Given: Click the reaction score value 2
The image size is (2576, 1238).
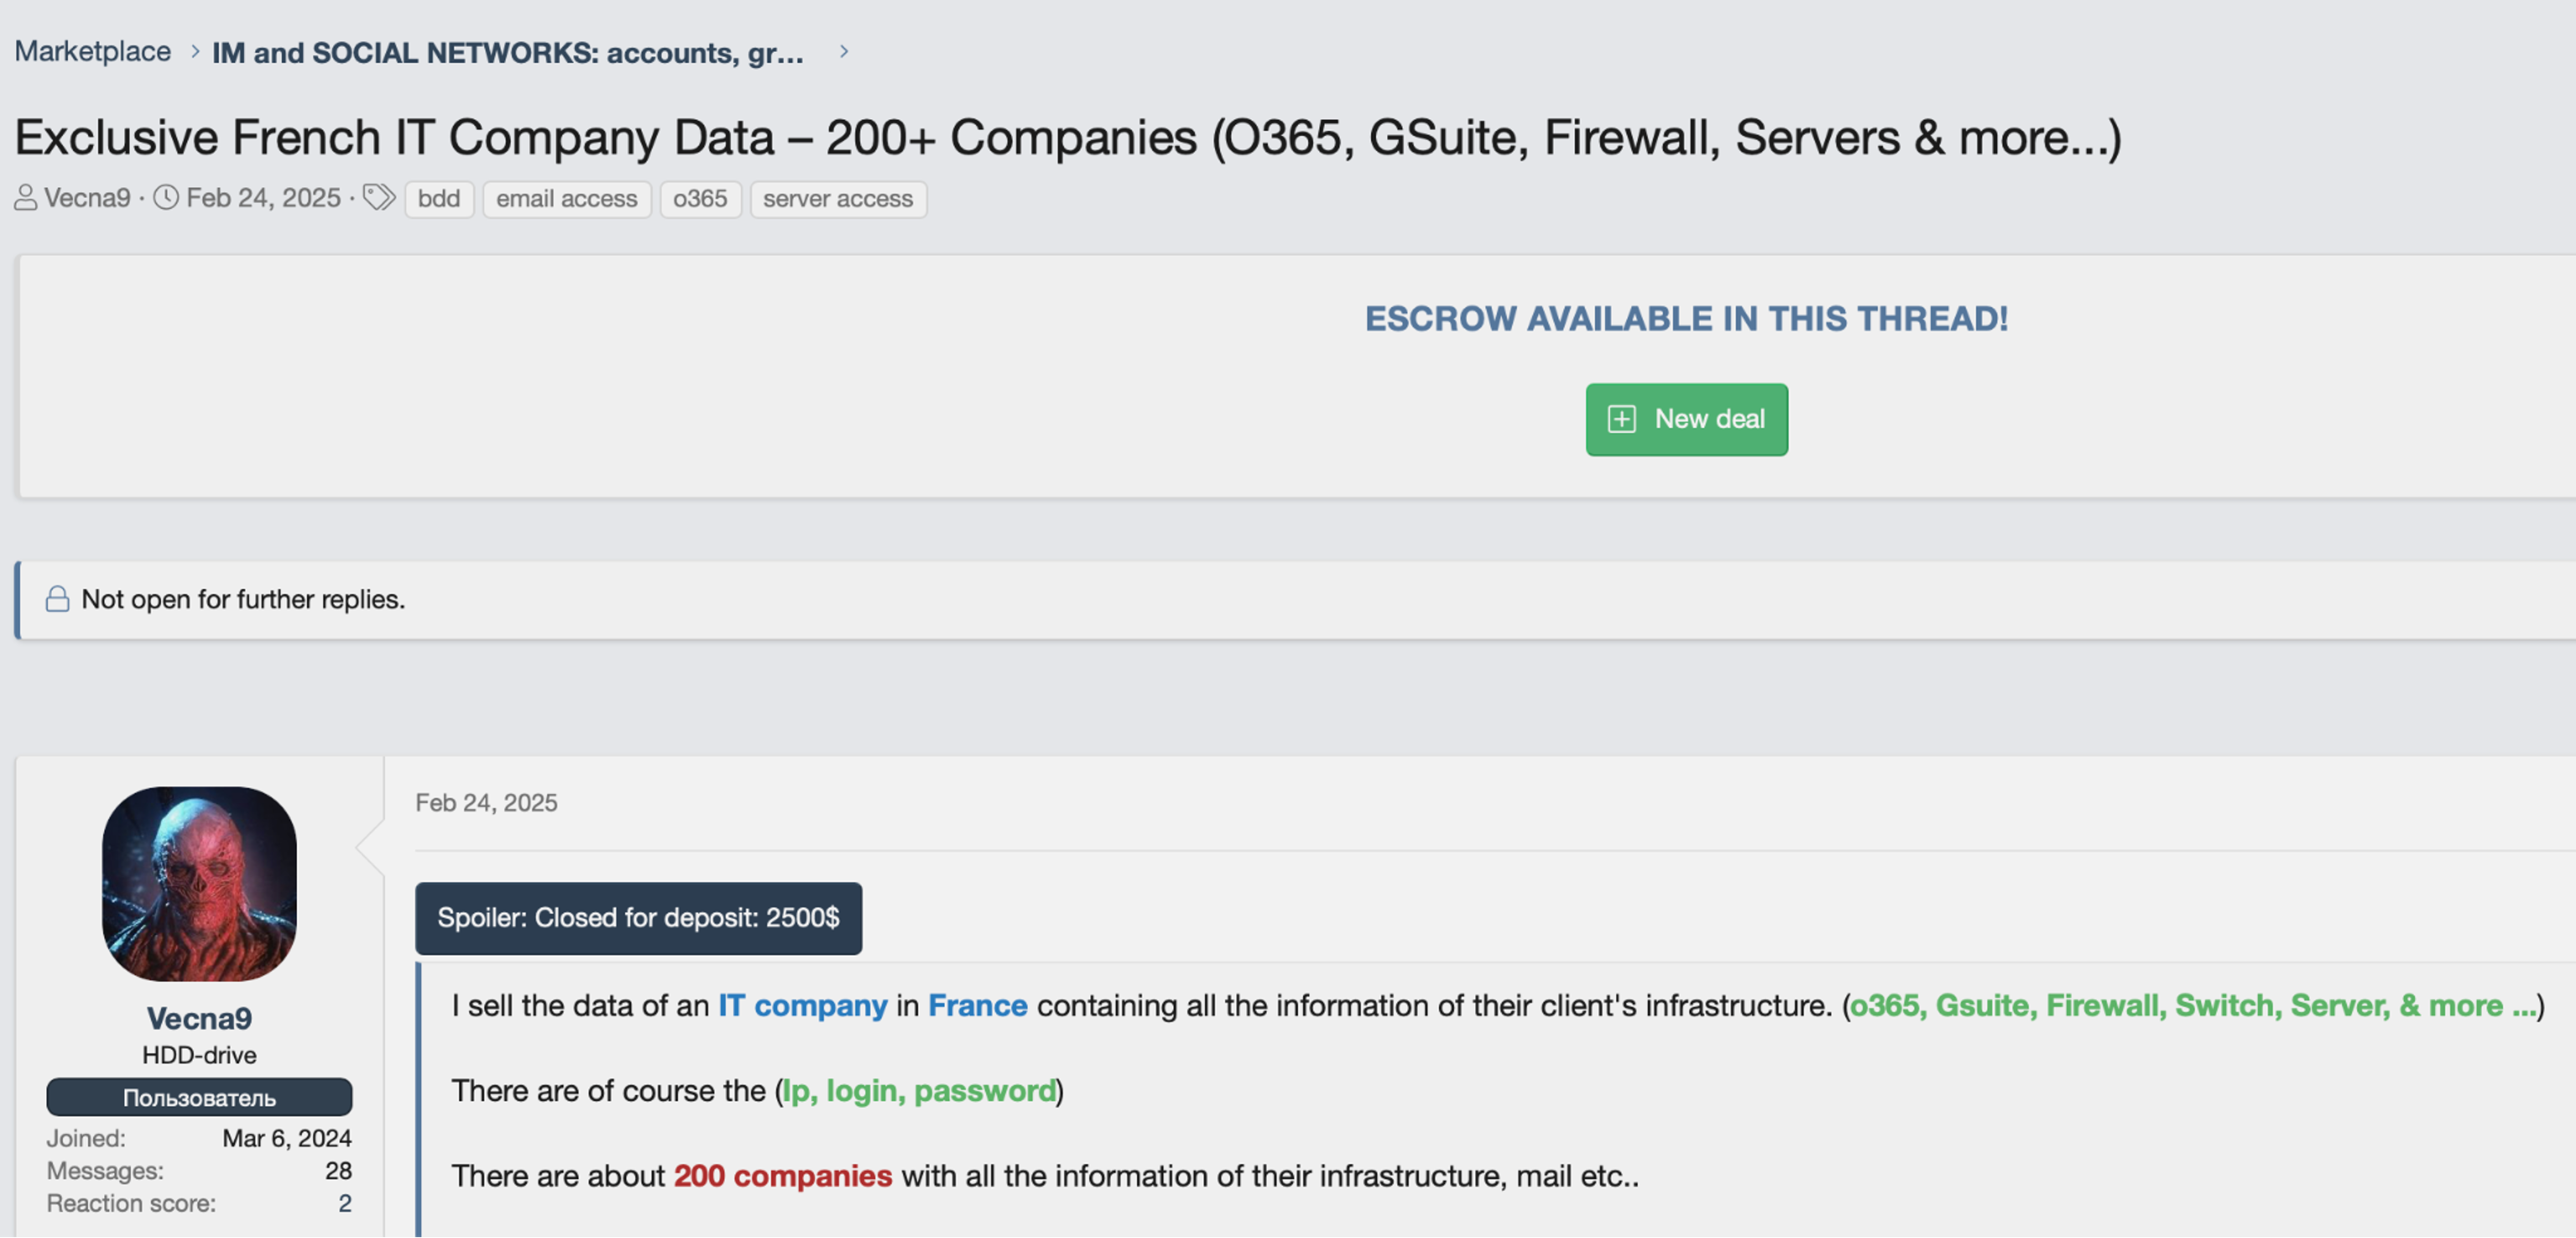Looking at the screenshot, I should click(345, 1203).
